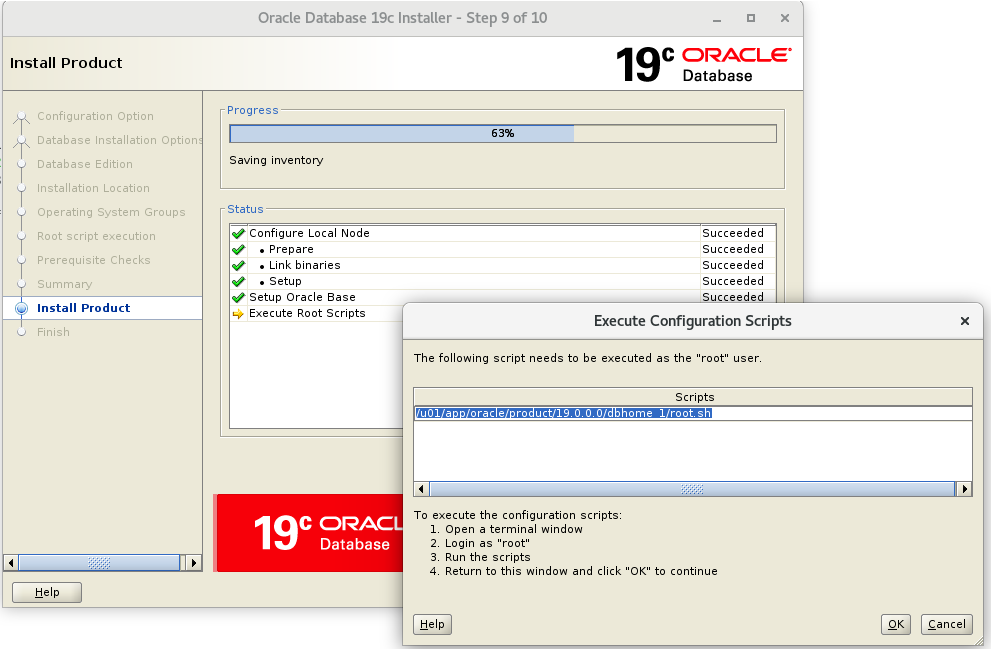Select the root.sh script path row
Image resolution: width=991 pixels, height=649 pixels.
click(693, 413)
